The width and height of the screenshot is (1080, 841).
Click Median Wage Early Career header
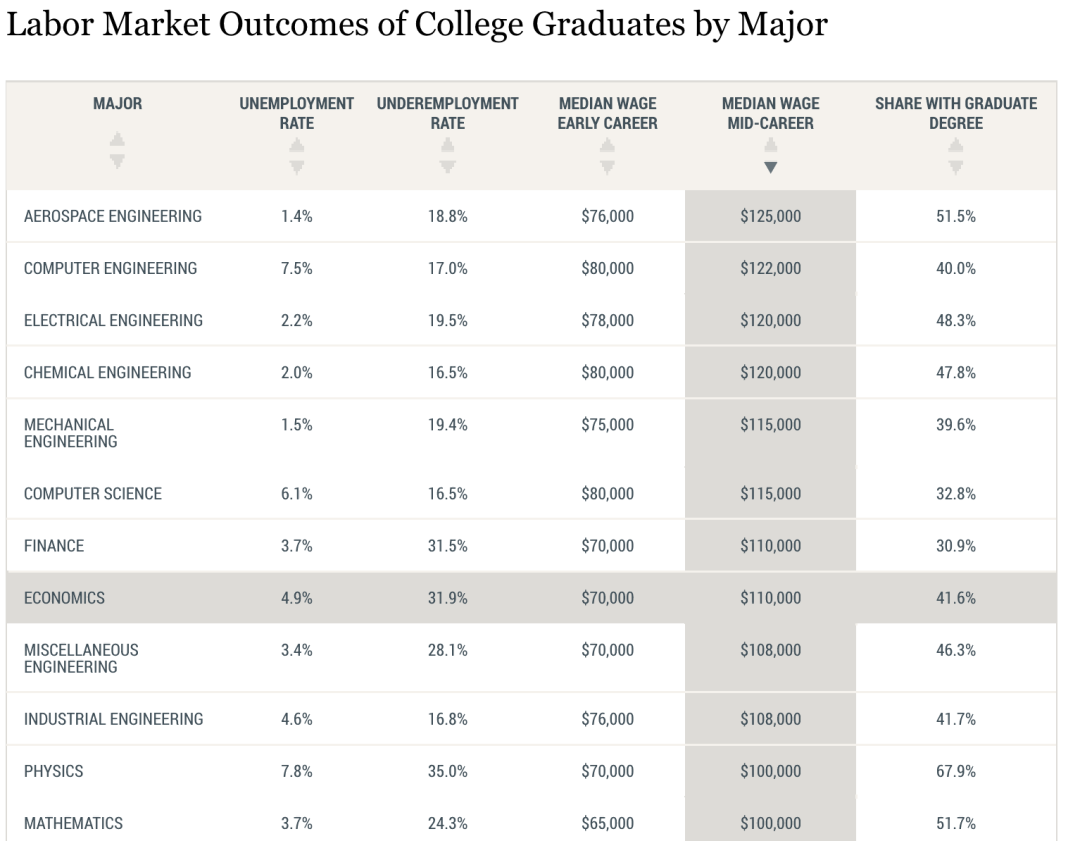[607, 113]
